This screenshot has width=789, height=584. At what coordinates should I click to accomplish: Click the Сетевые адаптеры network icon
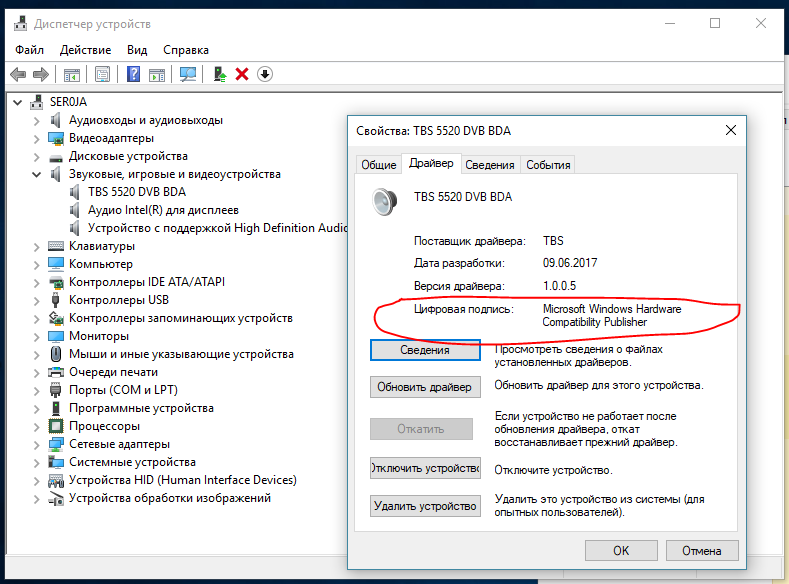56,444
